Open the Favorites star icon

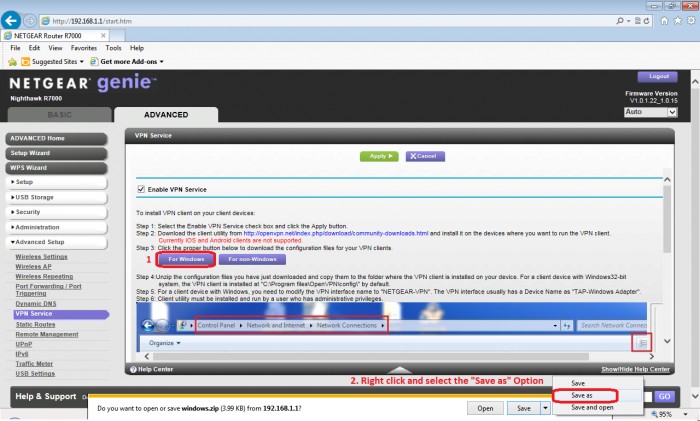coord(678,21)
